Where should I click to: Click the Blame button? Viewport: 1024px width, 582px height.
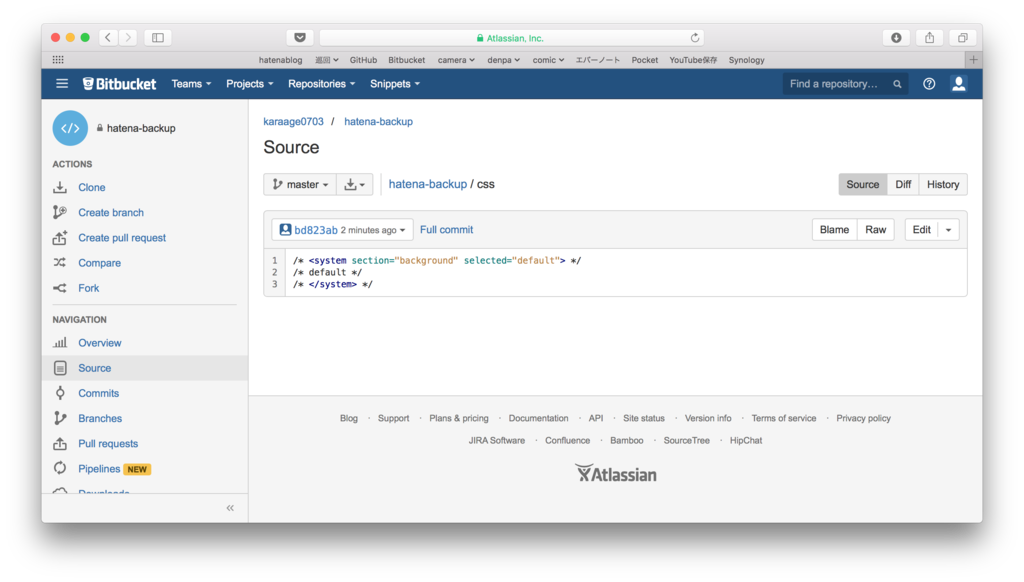click(834, 230)
